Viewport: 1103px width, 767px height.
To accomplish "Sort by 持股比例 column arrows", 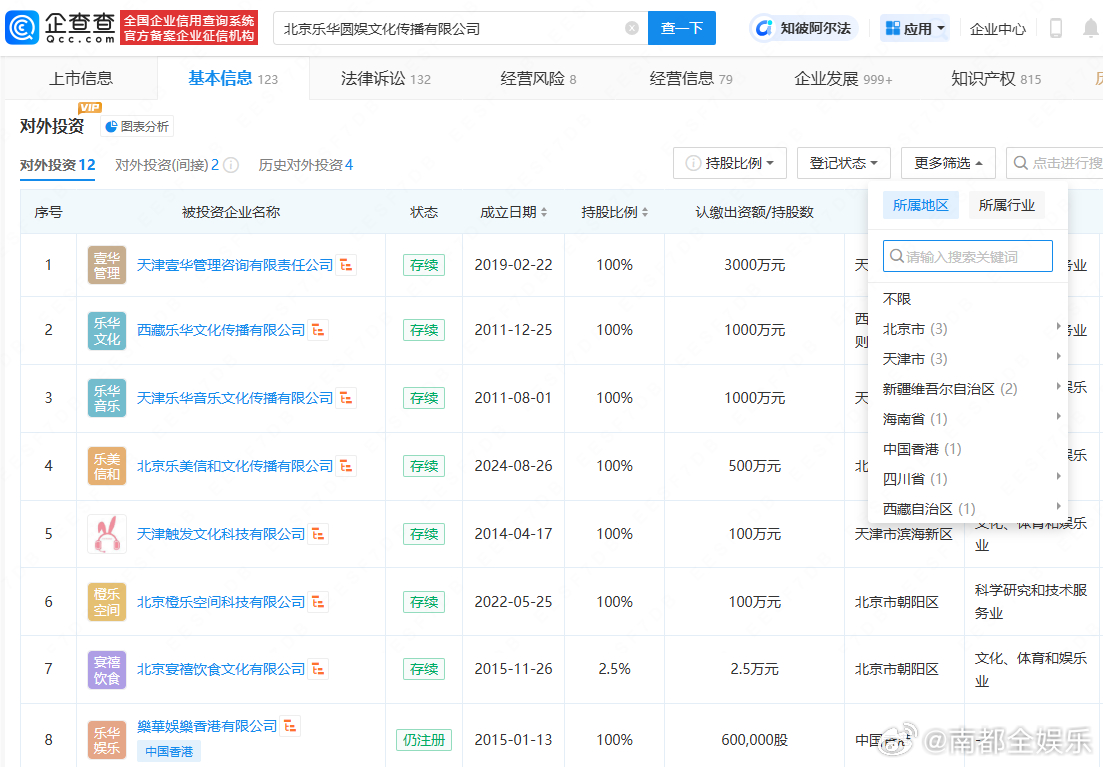I will point(645,212).
